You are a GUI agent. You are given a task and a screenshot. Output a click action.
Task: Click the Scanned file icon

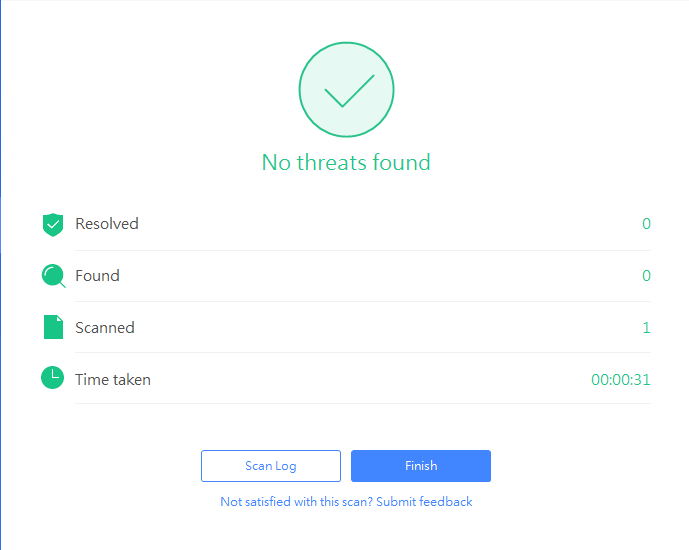53,327
